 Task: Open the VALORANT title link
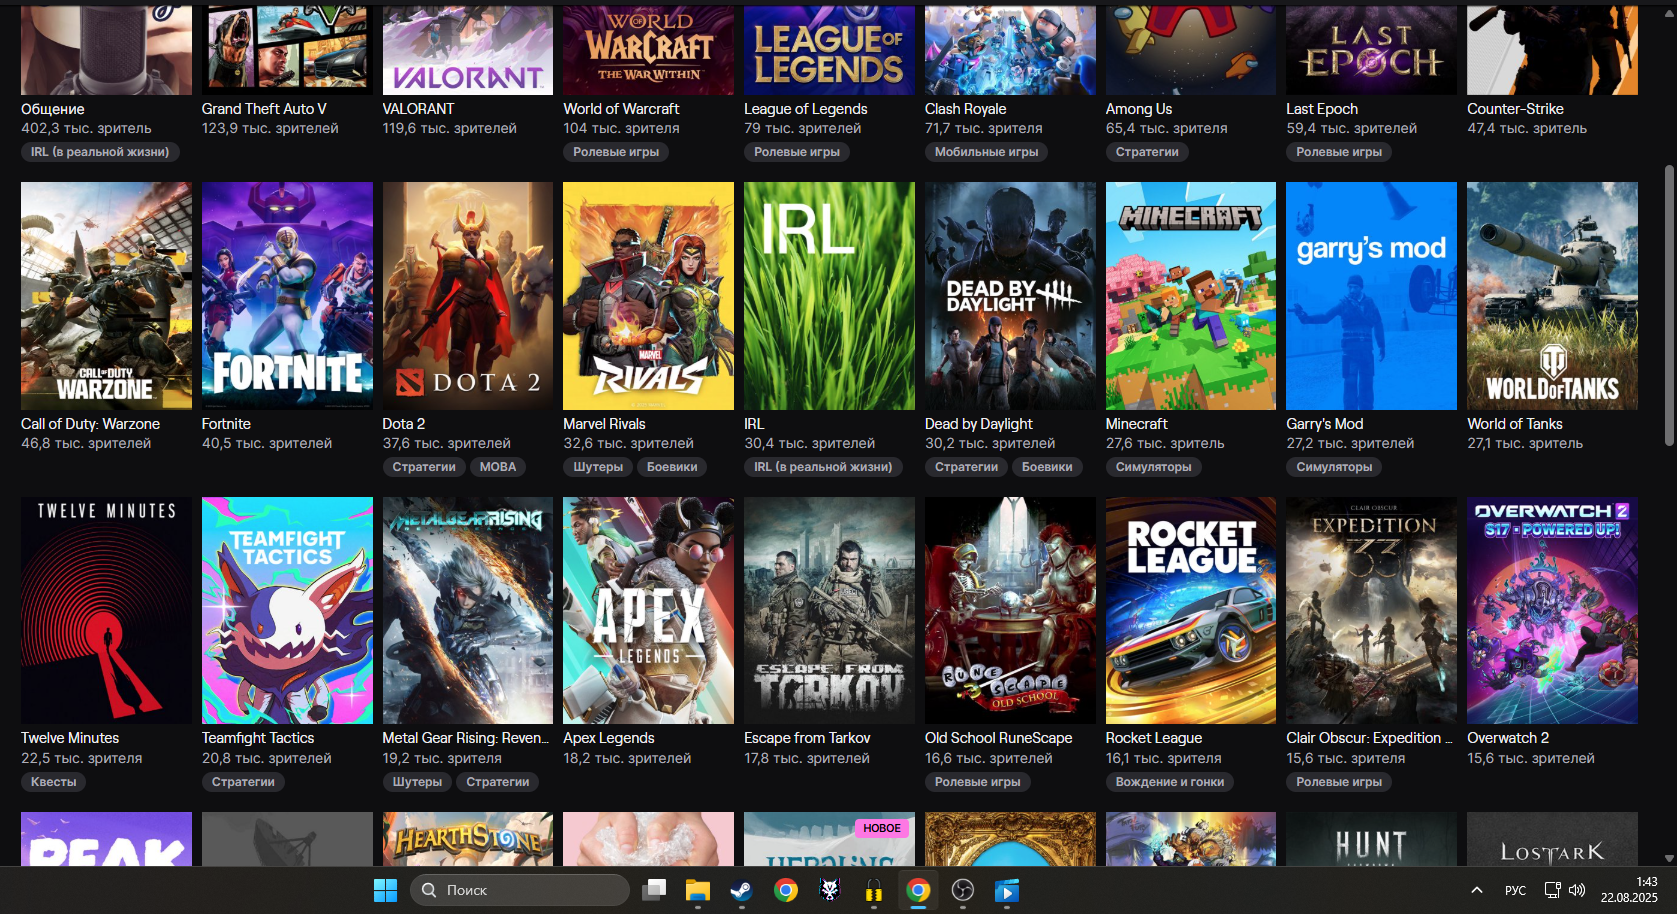click(x=418, y=109)
